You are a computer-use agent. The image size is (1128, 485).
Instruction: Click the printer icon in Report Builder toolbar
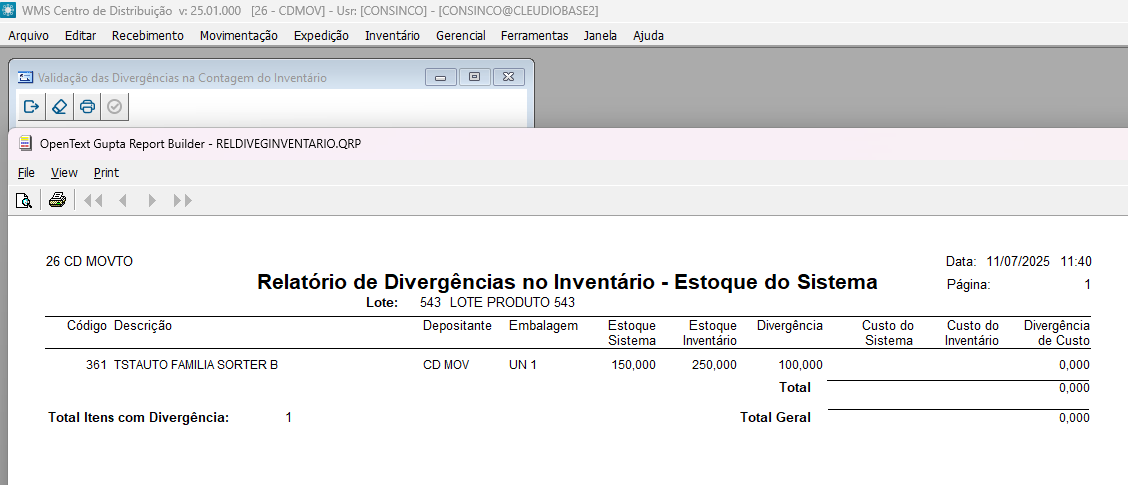coord(58,201)
